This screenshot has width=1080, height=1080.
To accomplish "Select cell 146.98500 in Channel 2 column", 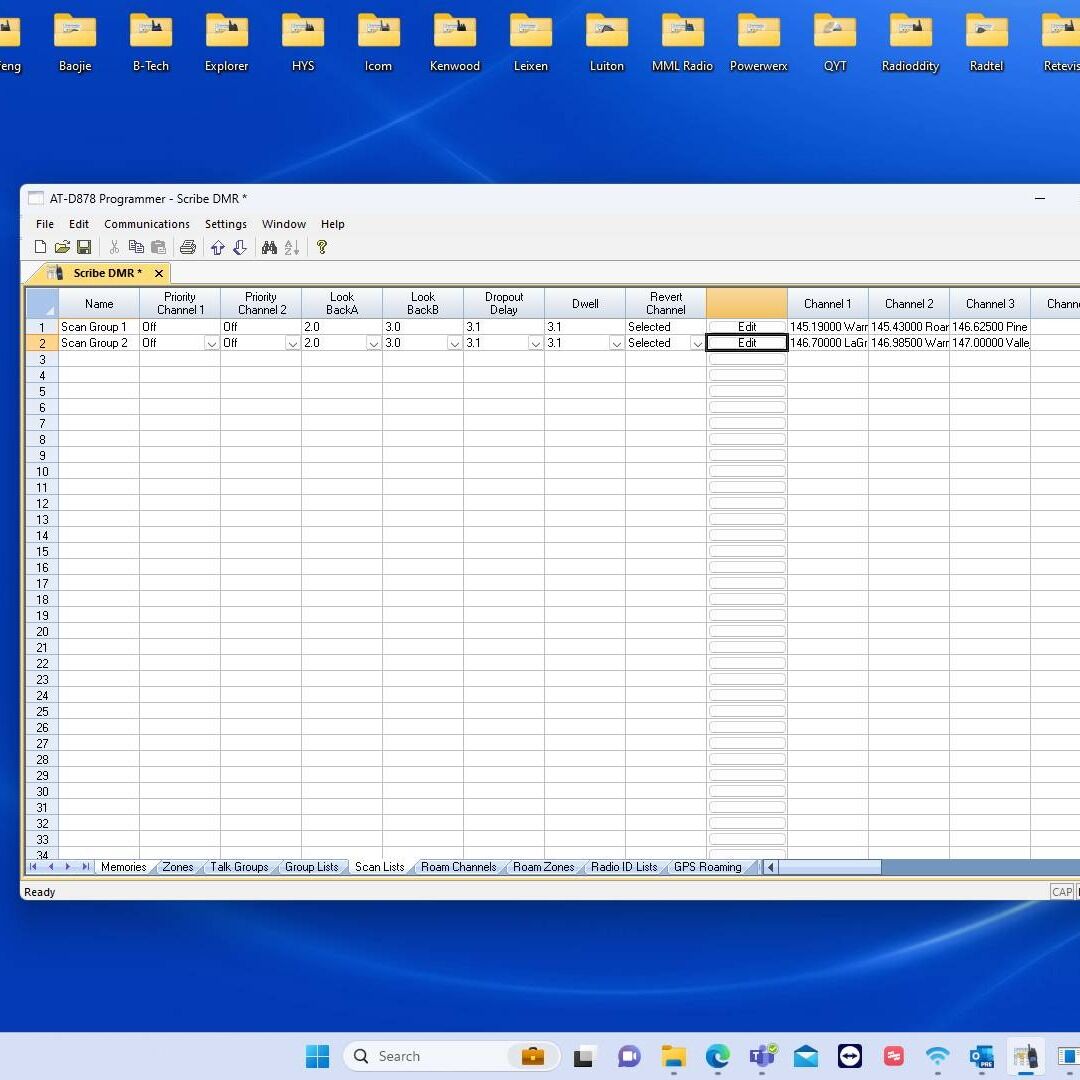I will coord(909,343).
